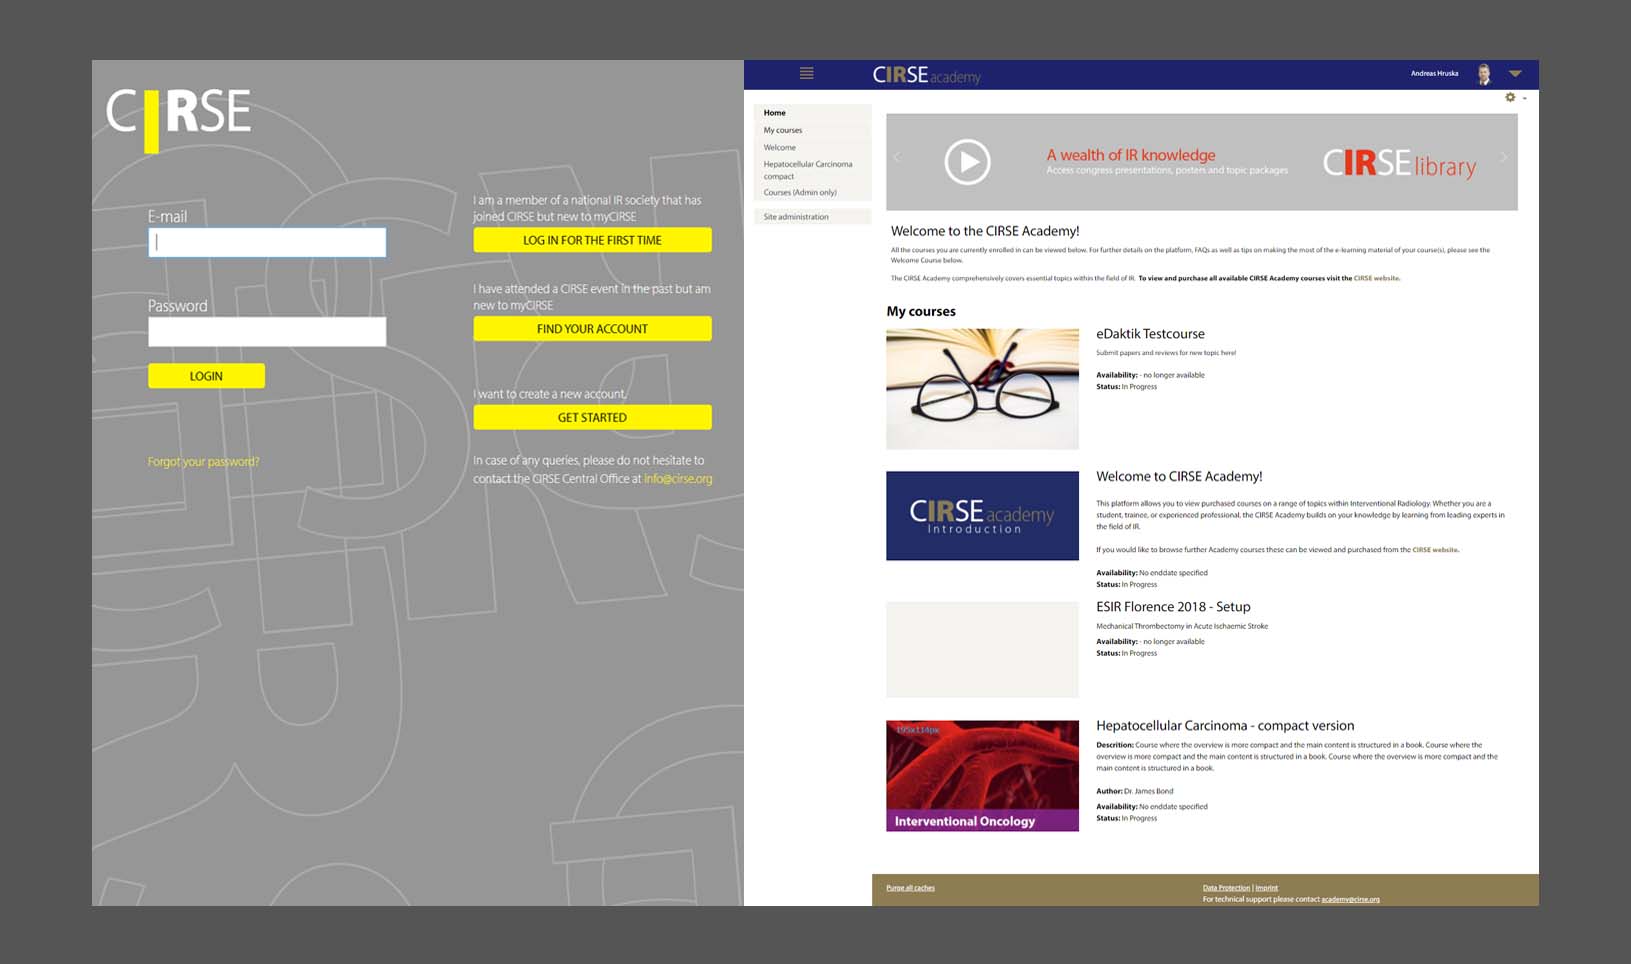Click CIRSE website link in welcome text

[x=1376, y=278]
